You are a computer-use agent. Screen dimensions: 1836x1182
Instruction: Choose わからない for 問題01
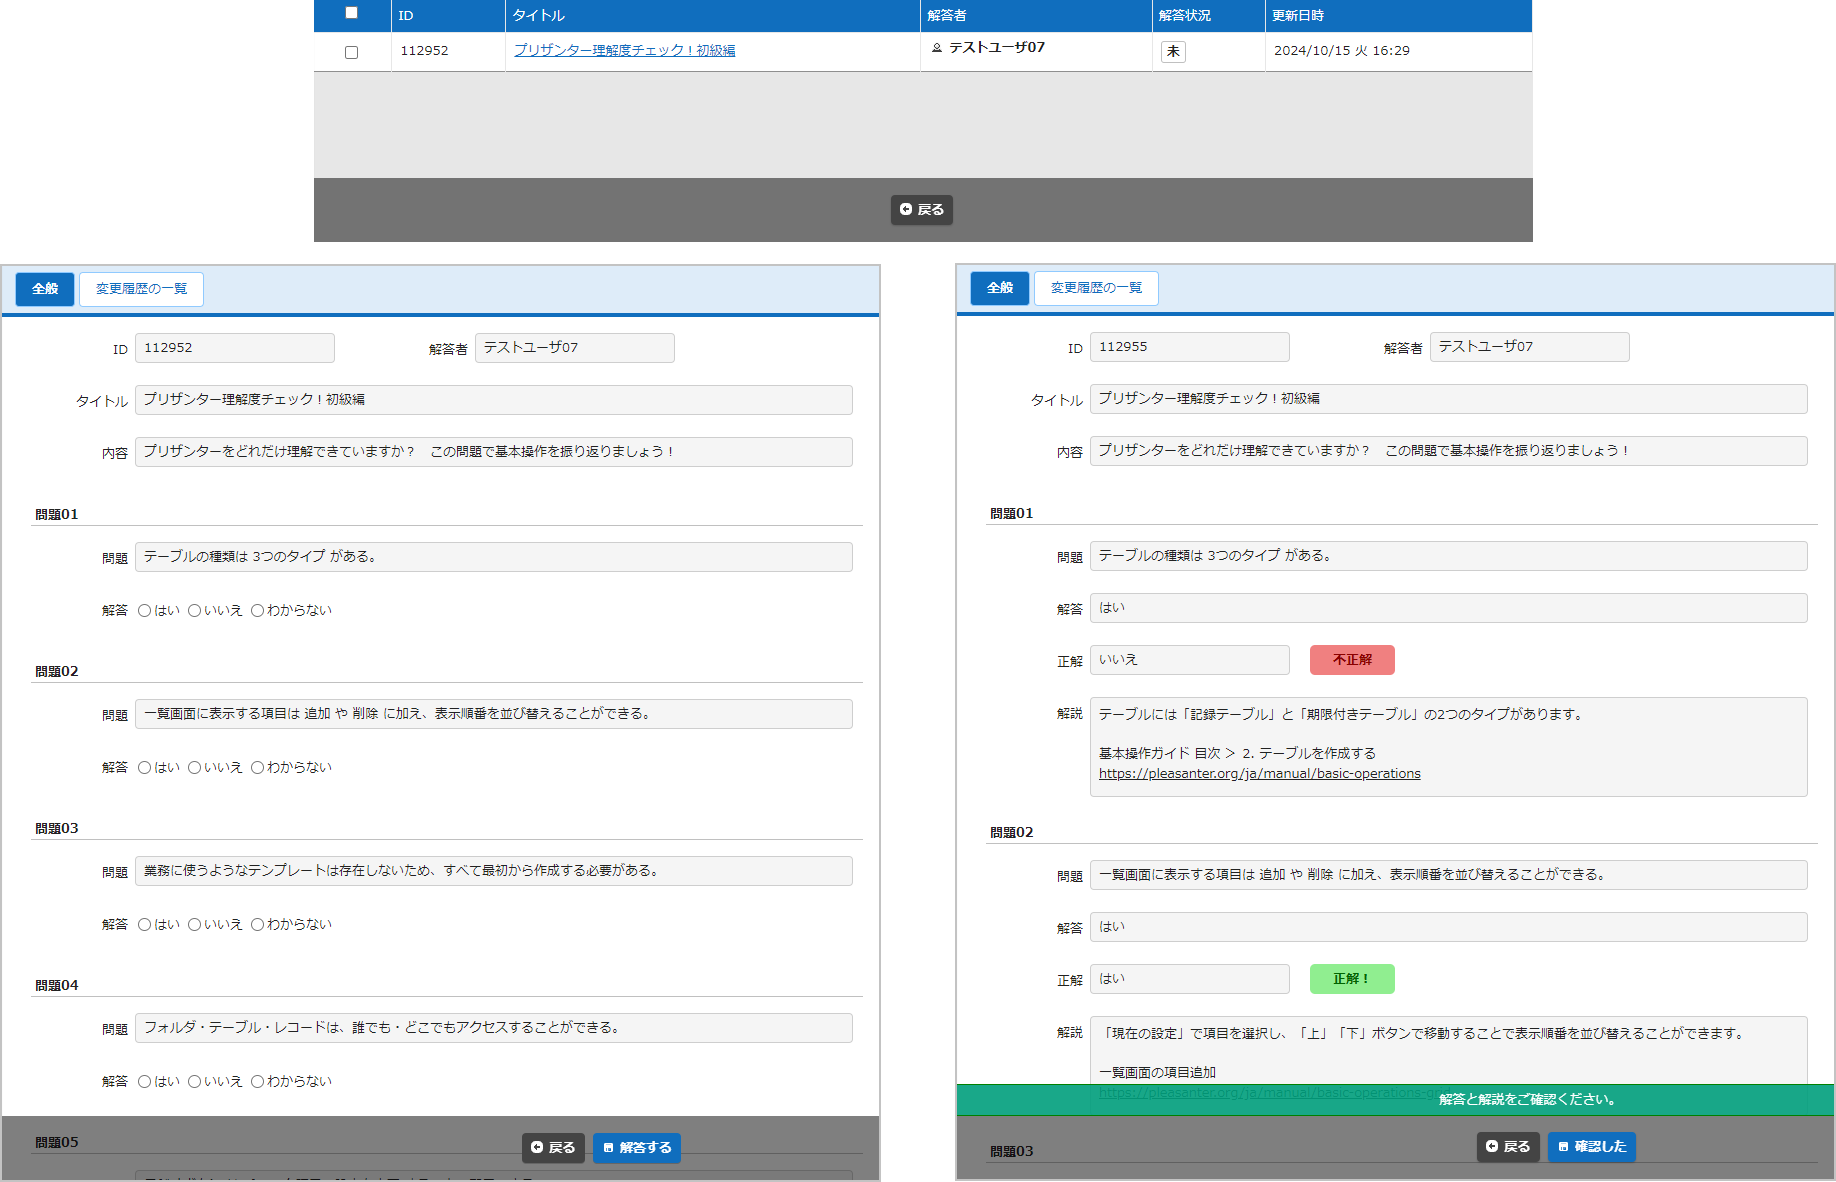pos(257,611)
